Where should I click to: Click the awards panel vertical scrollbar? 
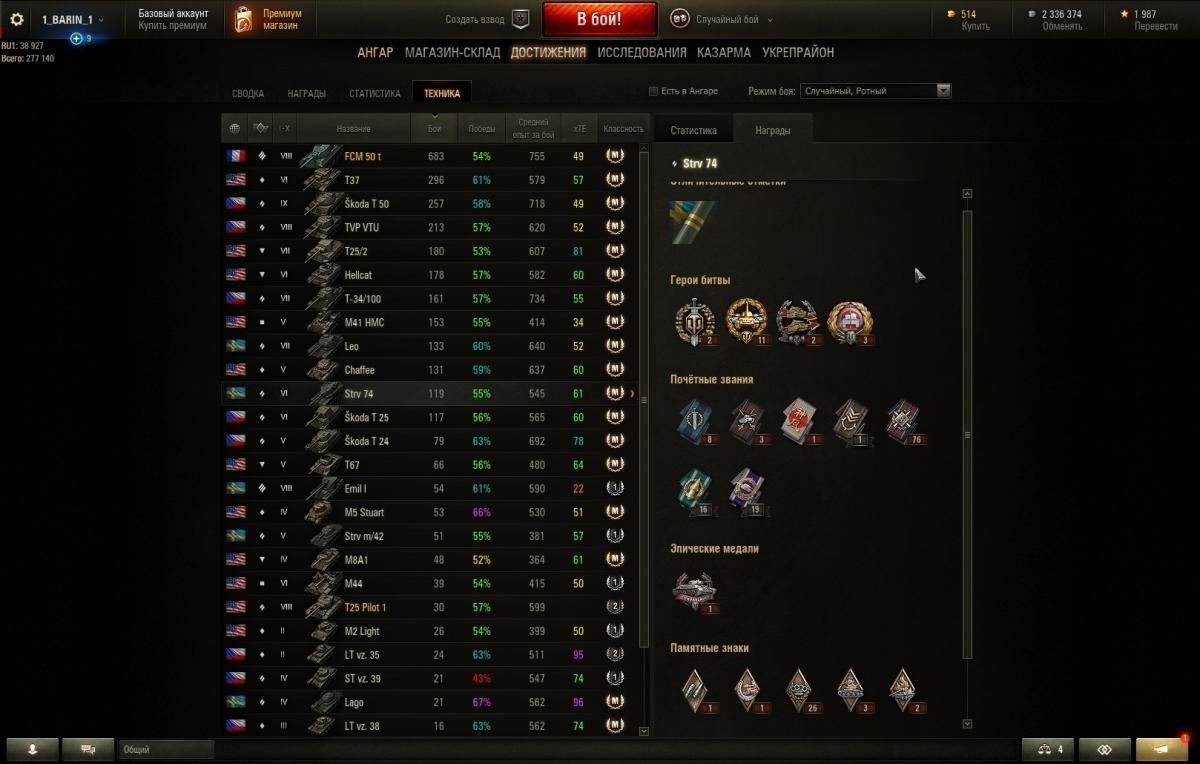pos(967,435)
